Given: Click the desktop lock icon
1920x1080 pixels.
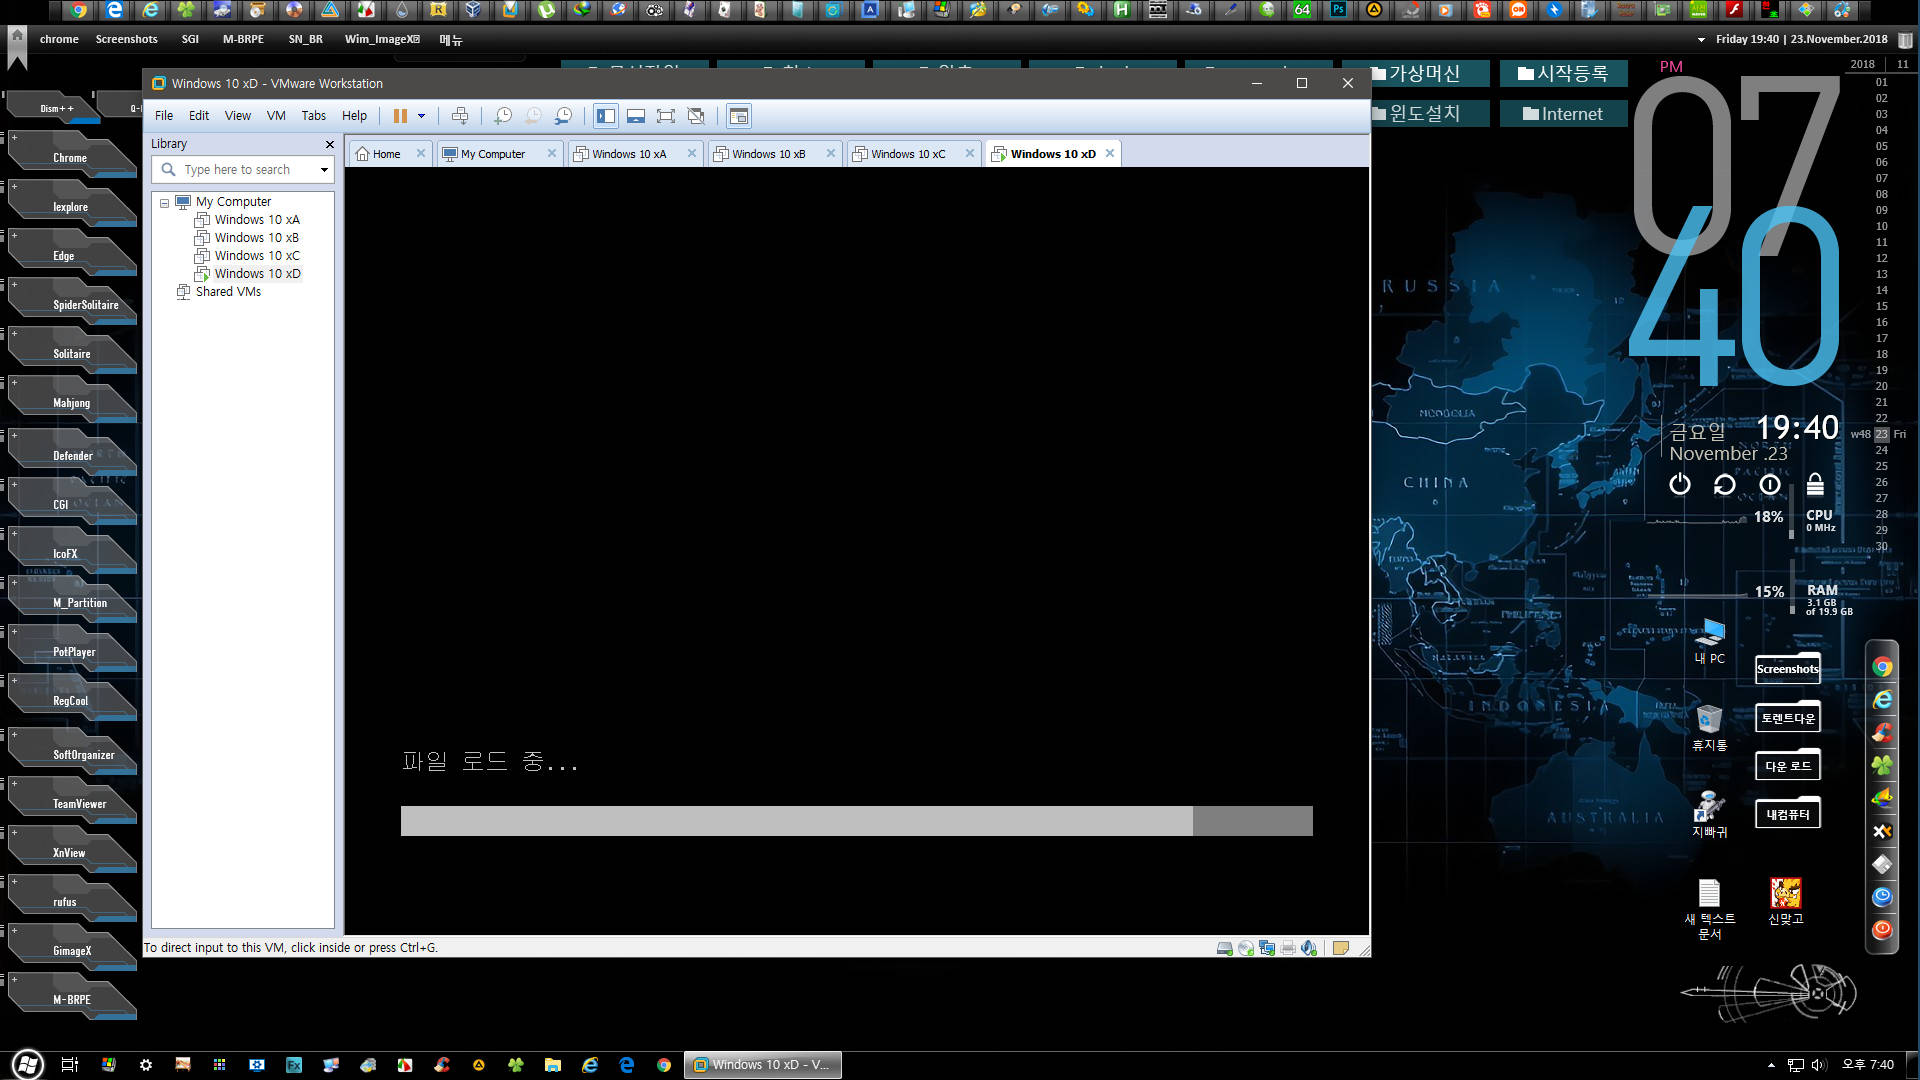Looking at the screenshot, I should click(x=1815, y=485).
